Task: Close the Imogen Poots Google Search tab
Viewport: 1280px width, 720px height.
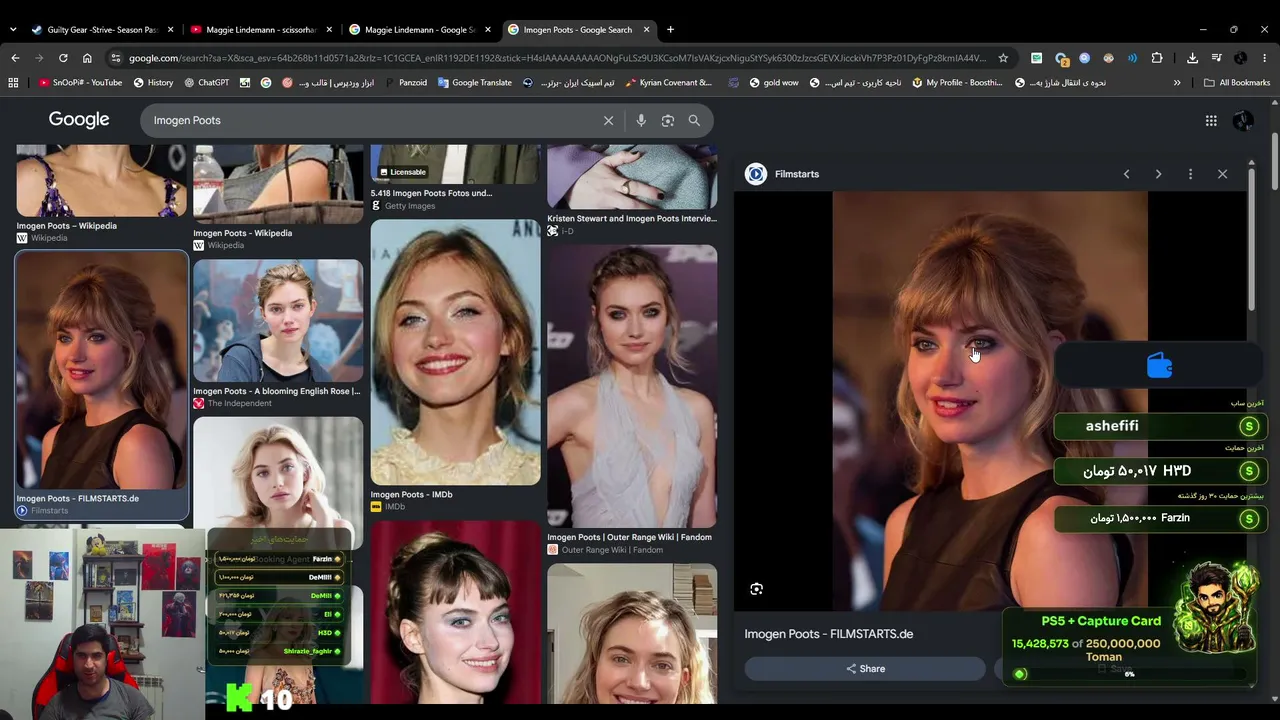Action: 646,30
